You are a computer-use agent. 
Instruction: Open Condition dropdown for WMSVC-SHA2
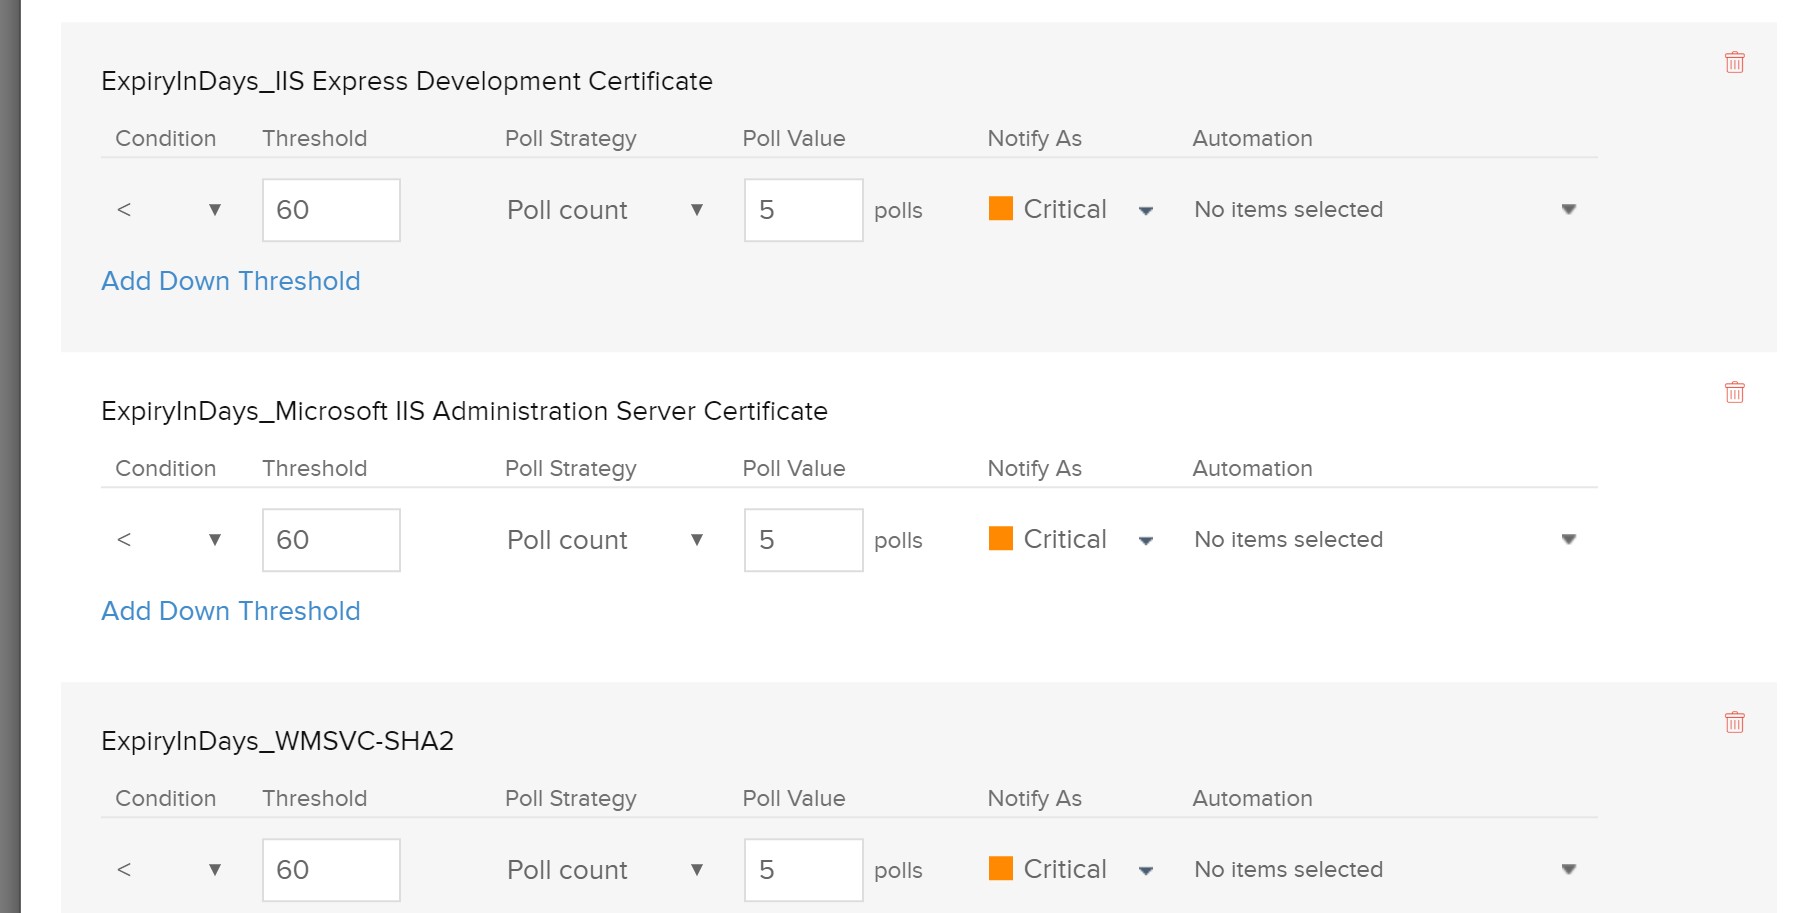point(169,870)
